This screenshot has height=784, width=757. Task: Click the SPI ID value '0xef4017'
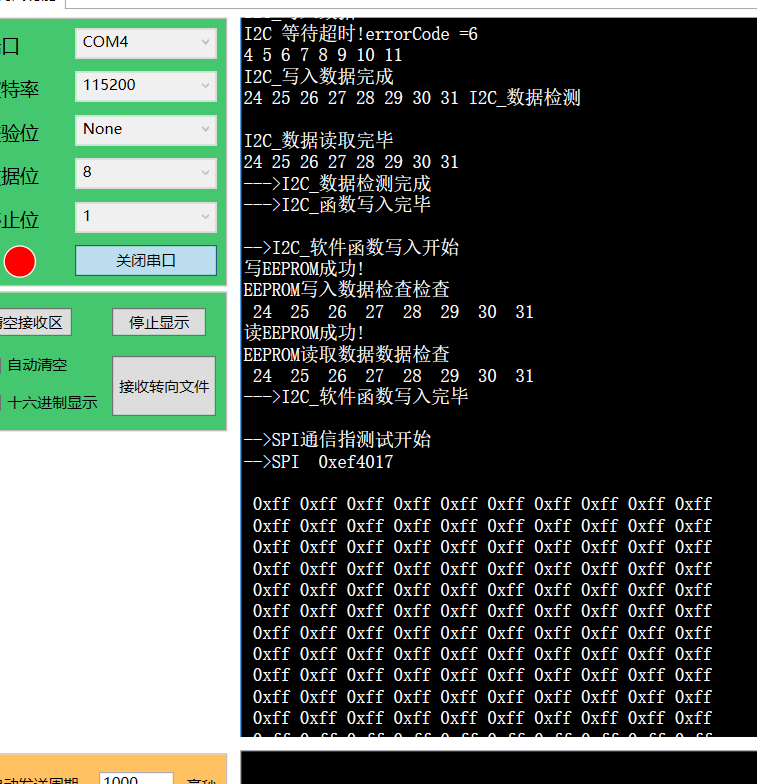coord(356,462)
